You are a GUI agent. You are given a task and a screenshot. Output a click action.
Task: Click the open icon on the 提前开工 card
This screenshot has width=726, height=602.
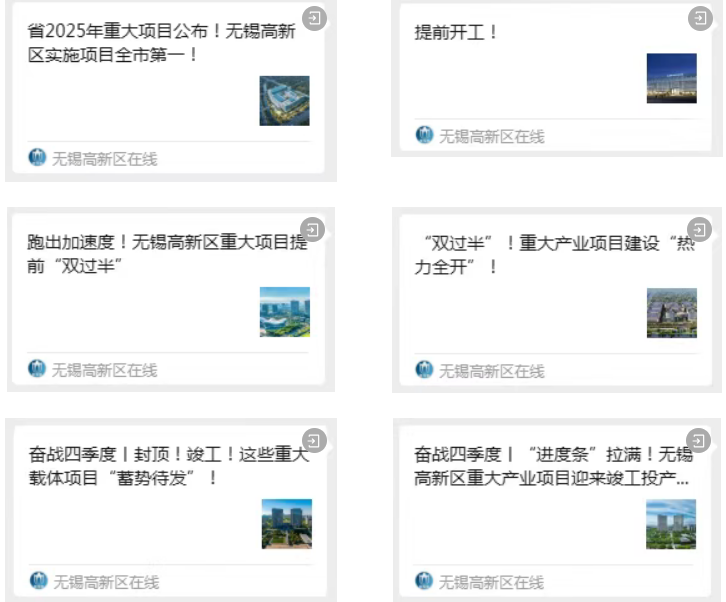(700, 18)
